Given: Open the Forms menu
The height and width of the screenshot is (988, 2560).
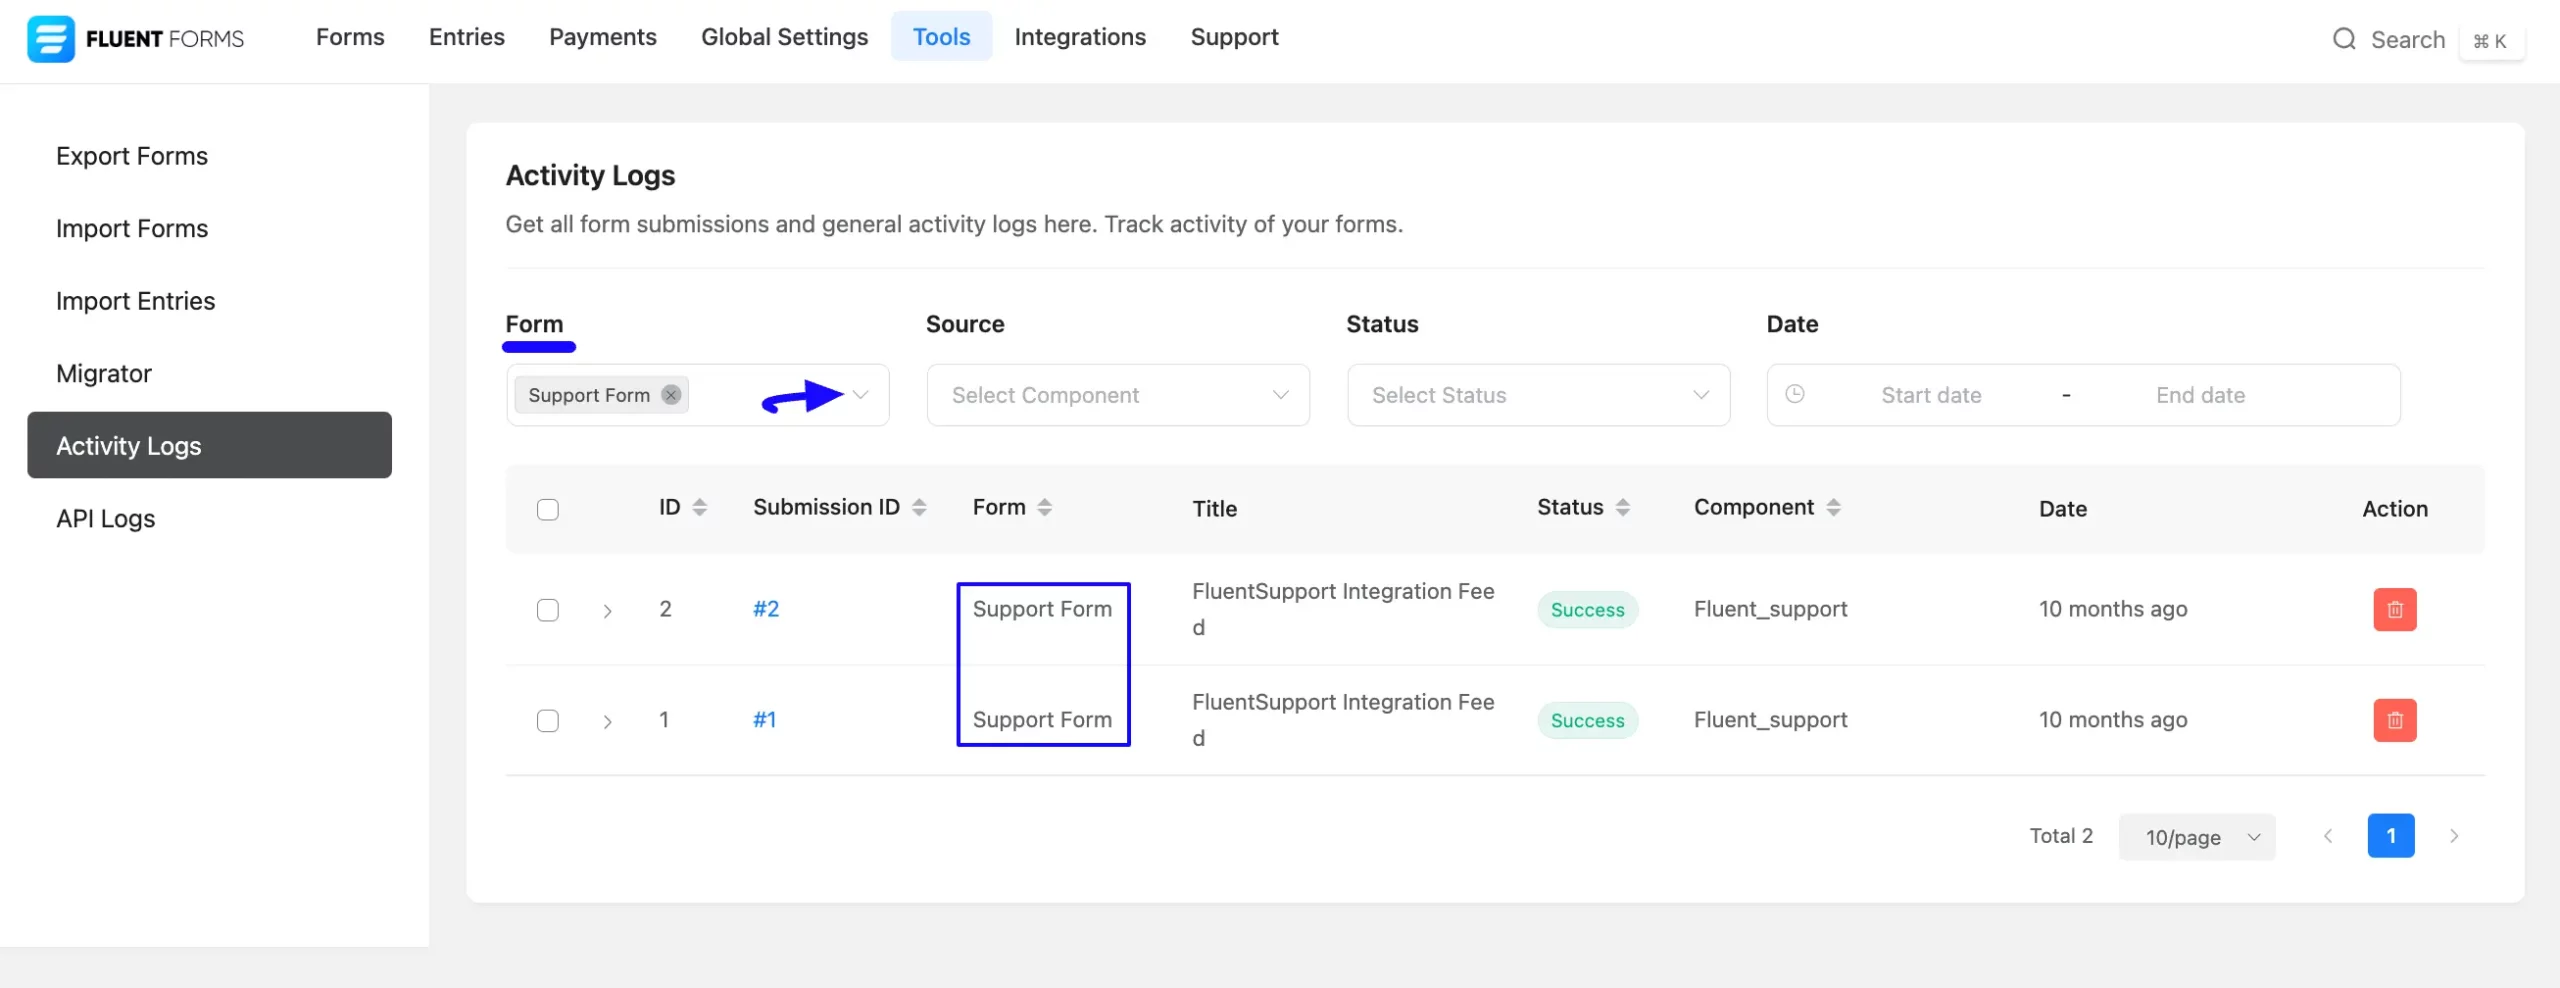Looking at the screenshot, I should pyautogui.click(x=350, y=37).
